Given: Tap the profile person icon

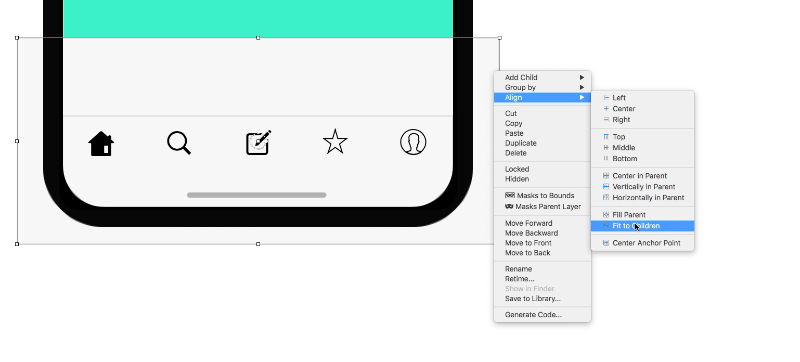Looking at the screenshot, I should [413, 142].
